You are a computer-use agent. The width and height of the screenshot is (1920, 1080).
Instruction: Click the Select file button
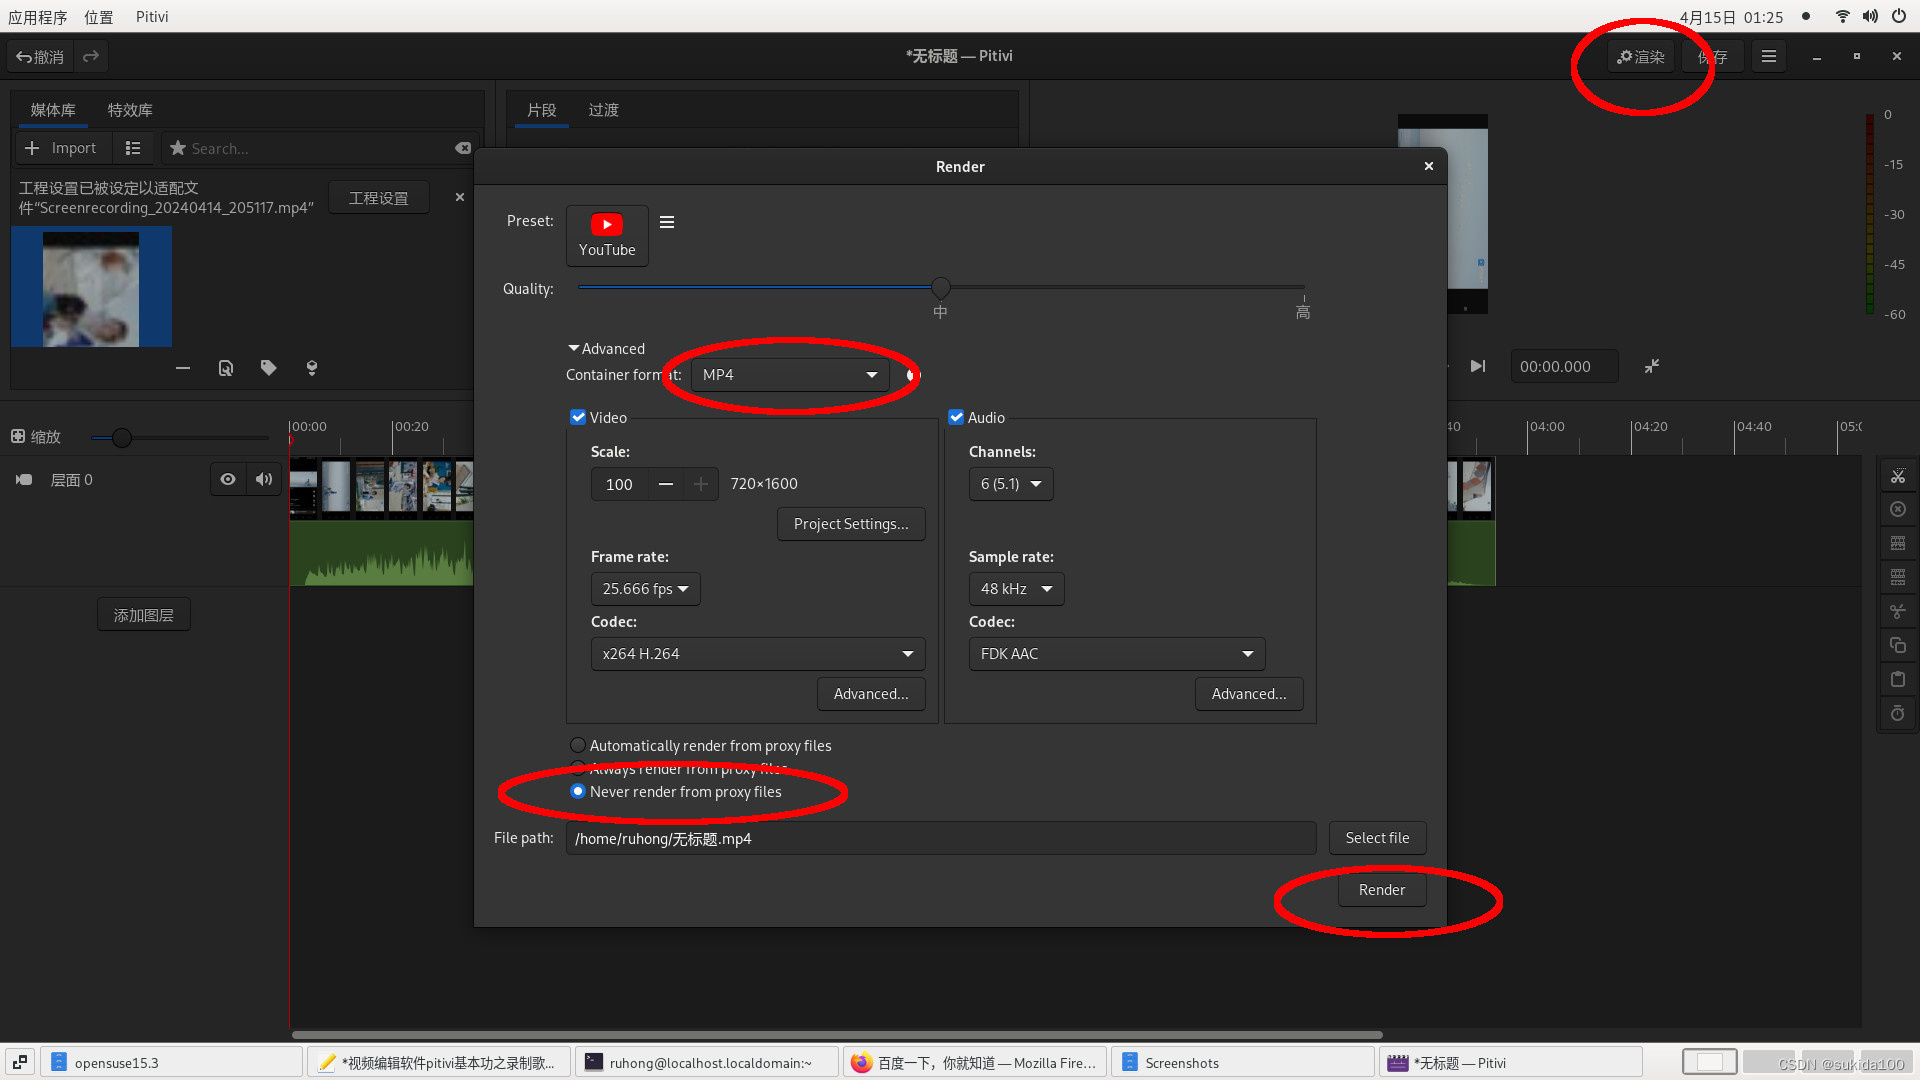click(1377, 838)
